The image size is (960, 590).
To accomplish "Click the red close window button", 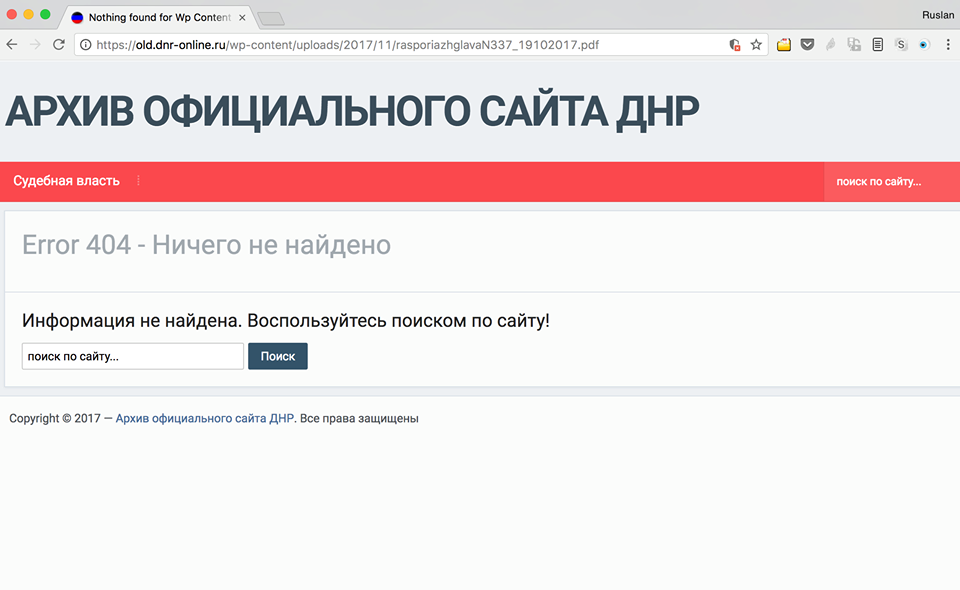I will click(x=12, y=15).
